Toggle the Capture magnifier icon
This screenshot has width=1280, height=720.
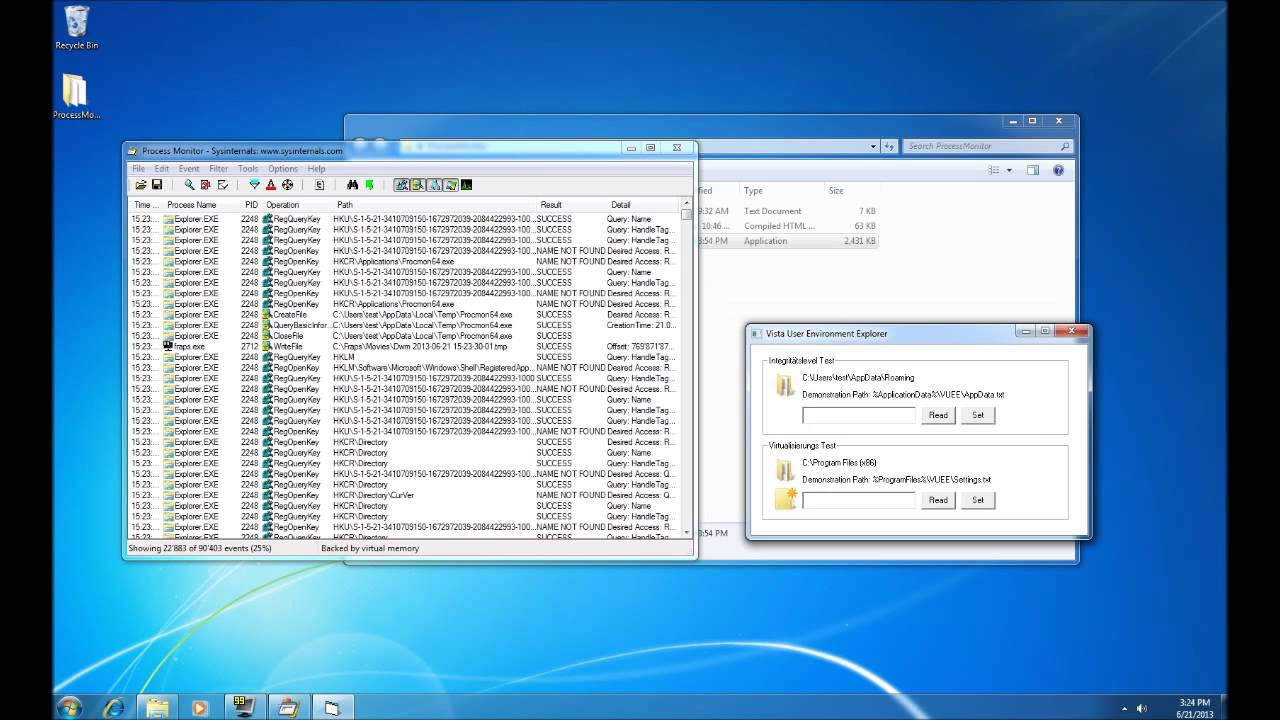[x=189, y=185]
